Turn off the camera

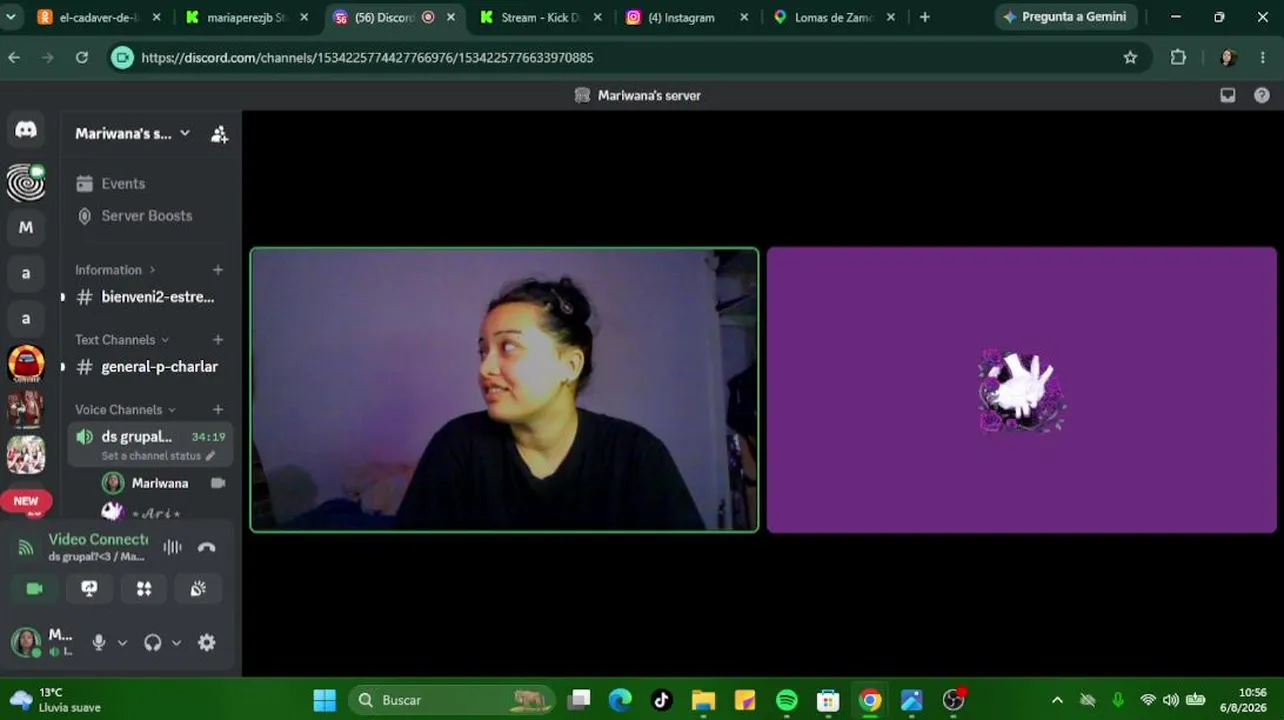35,589
